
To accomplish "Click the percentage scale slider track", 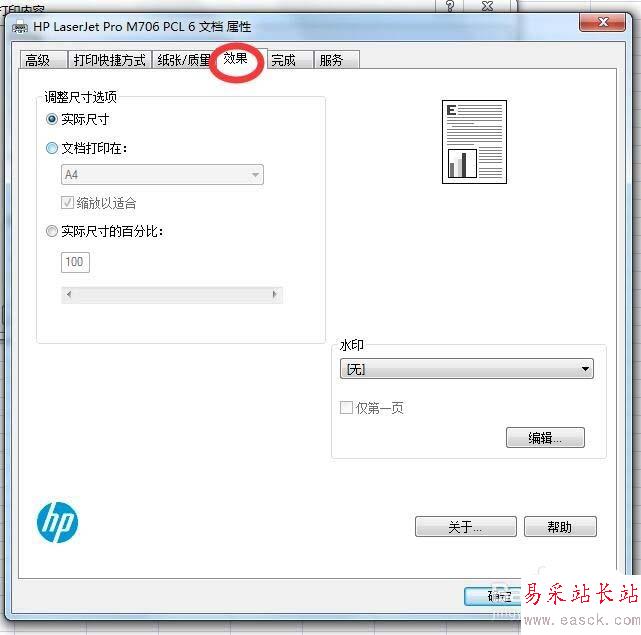I will coord(172,294).
